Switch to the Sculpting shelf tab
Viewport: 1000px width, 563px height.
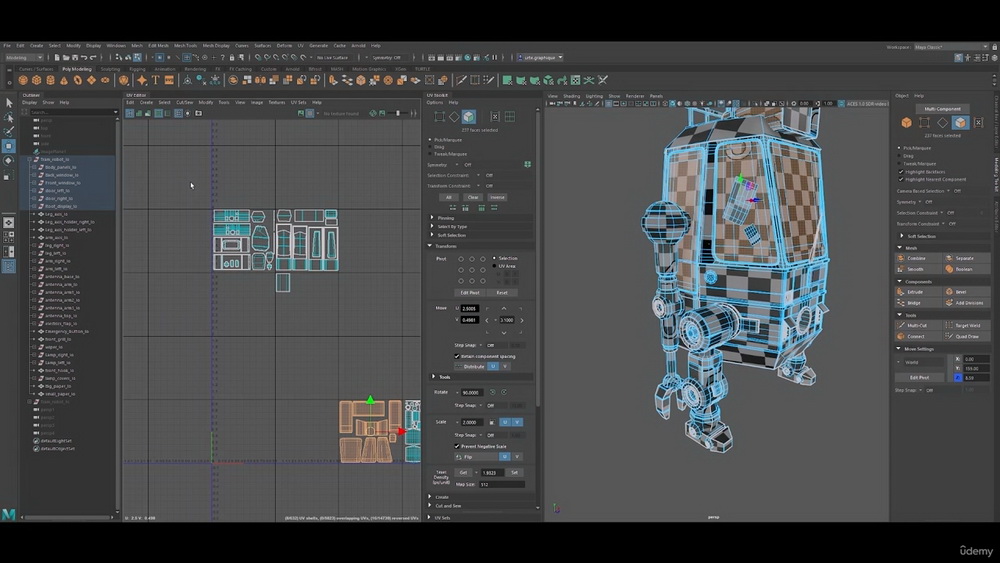[x=110, y=69]
